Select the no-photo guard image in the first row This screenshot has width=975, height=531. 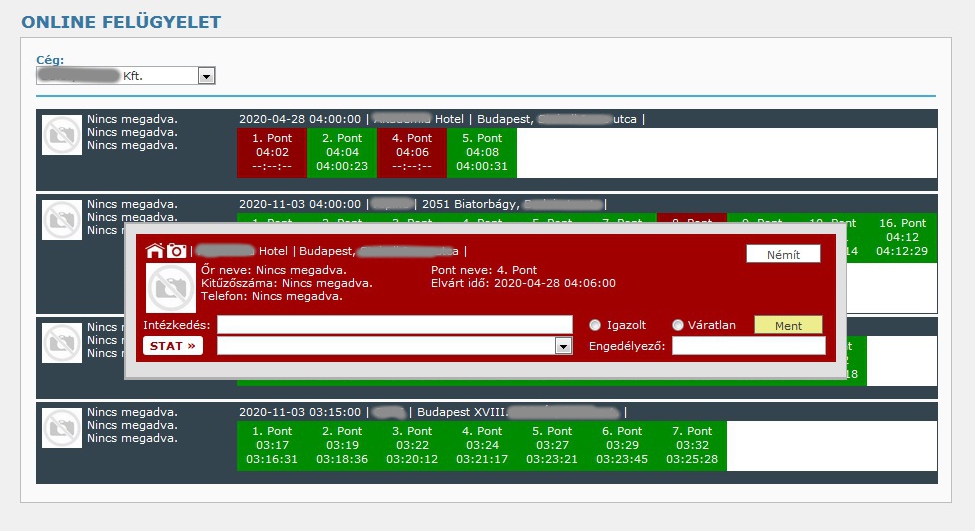[x=62, y=135]
